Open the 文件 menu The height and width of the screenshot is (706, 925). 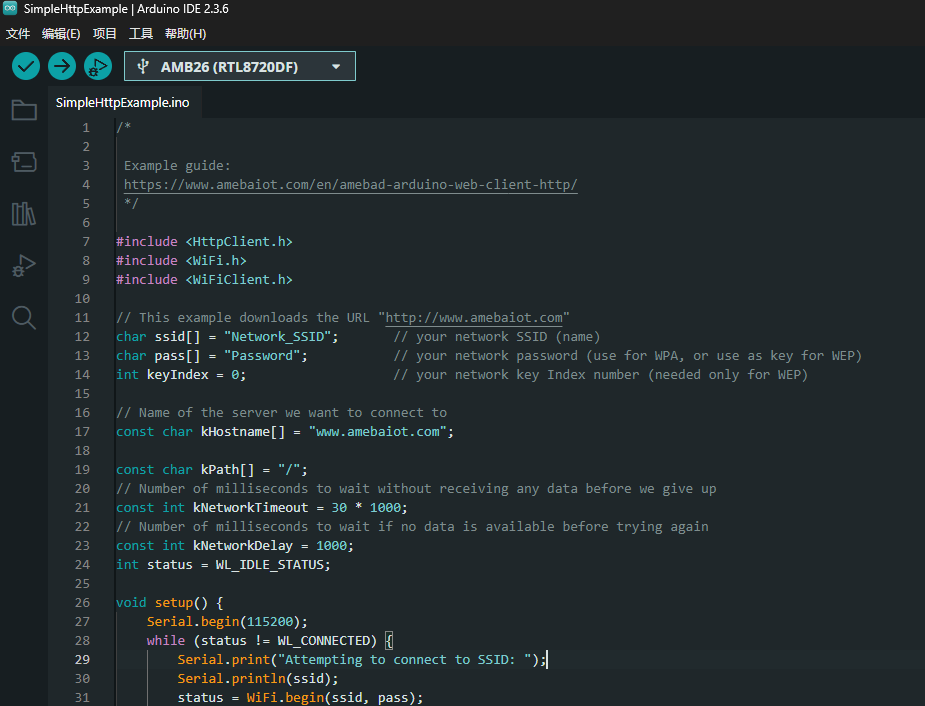(18, 34)
